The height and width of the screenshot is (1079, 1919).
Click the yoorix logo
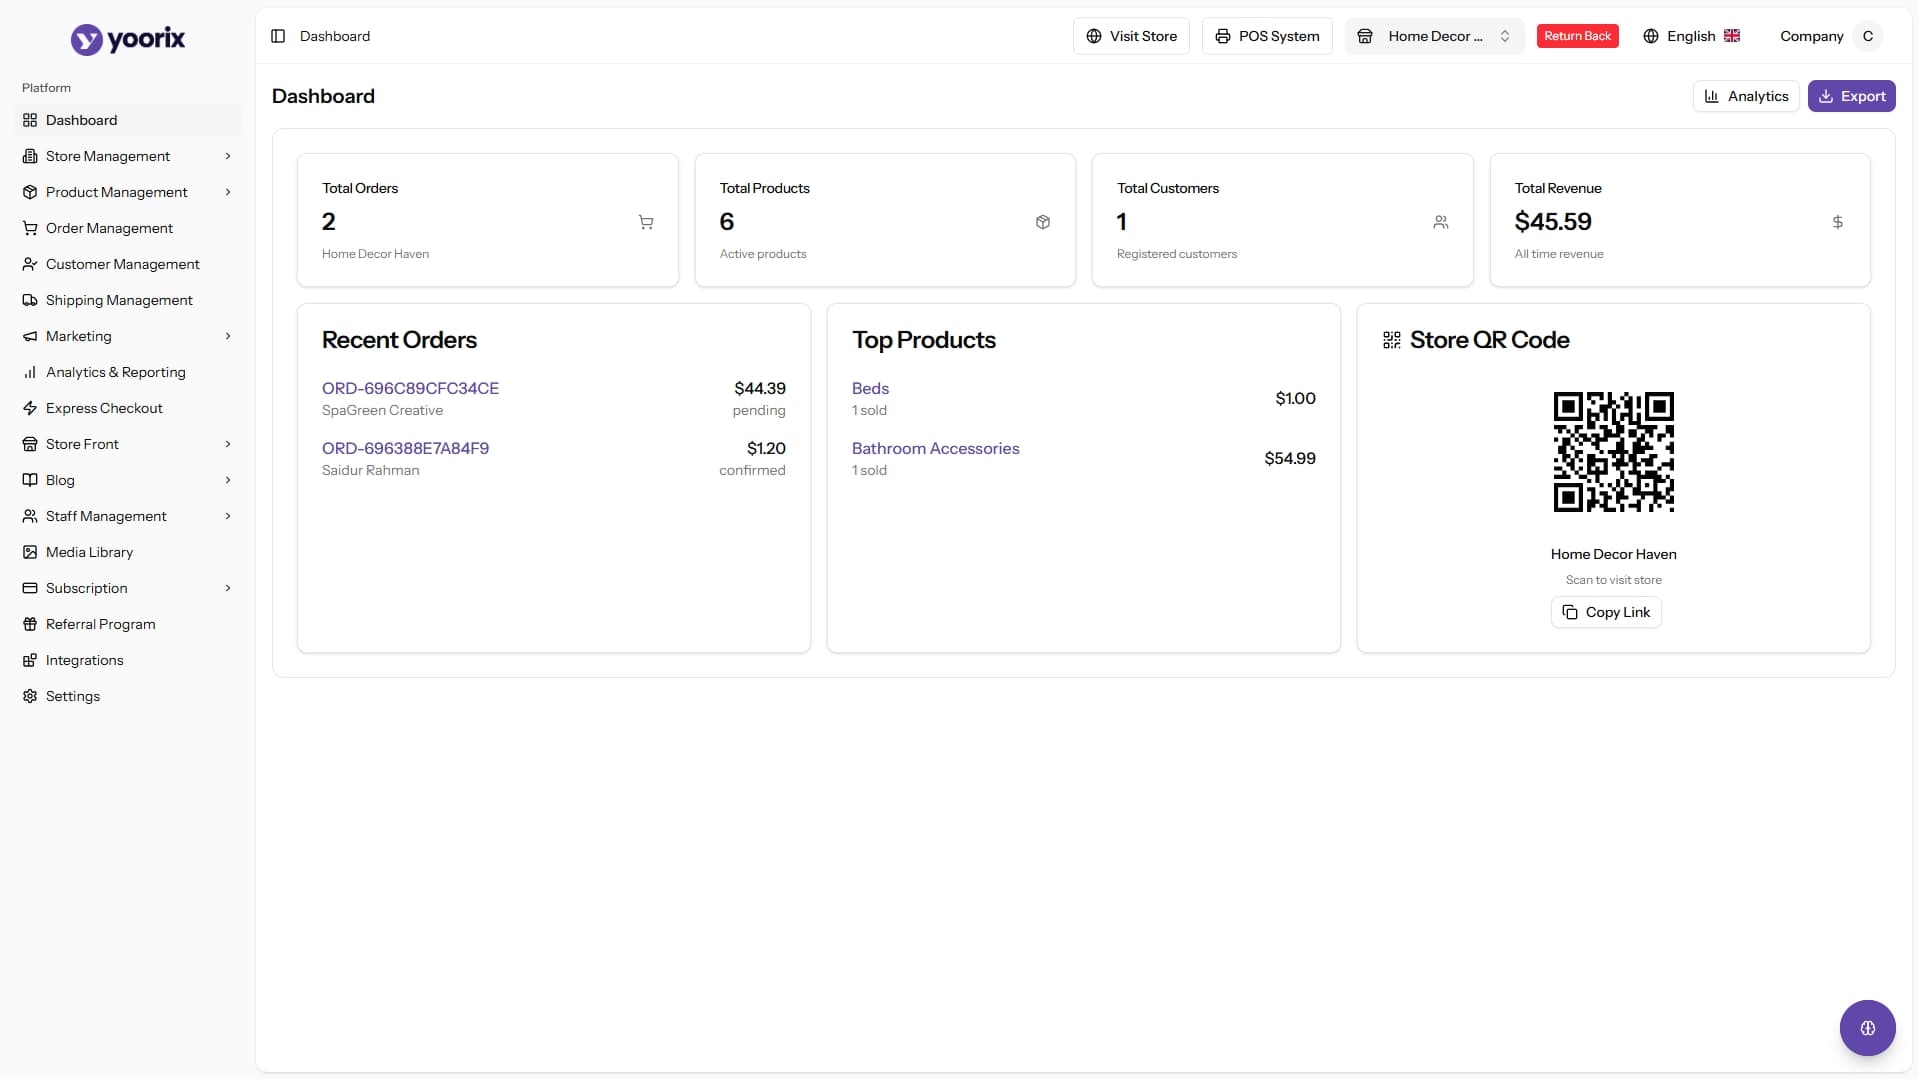coord(128,39)
